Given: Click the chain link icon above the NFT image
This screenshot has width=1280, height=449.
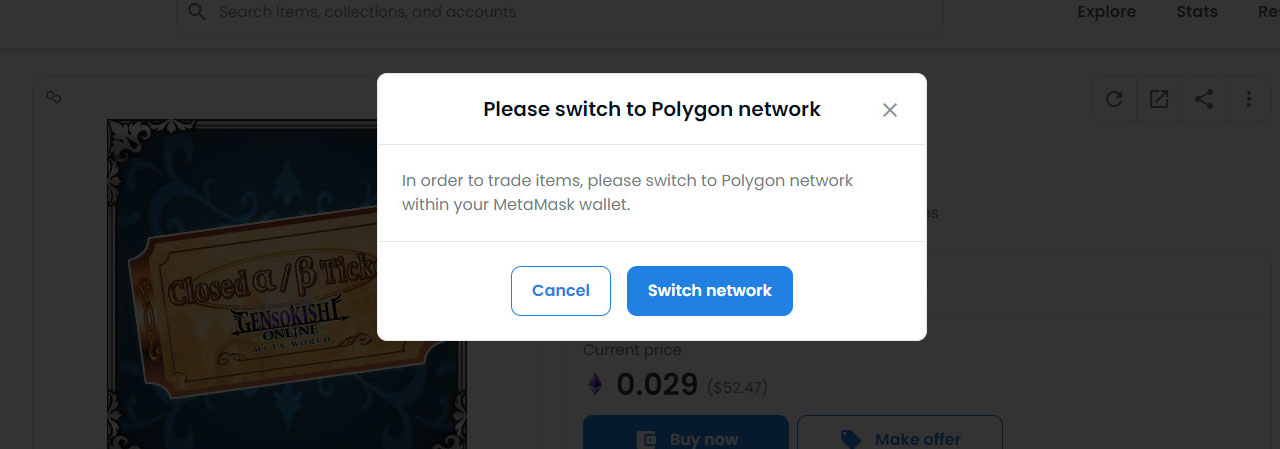Looking at the screenshot, I should 55,97.
